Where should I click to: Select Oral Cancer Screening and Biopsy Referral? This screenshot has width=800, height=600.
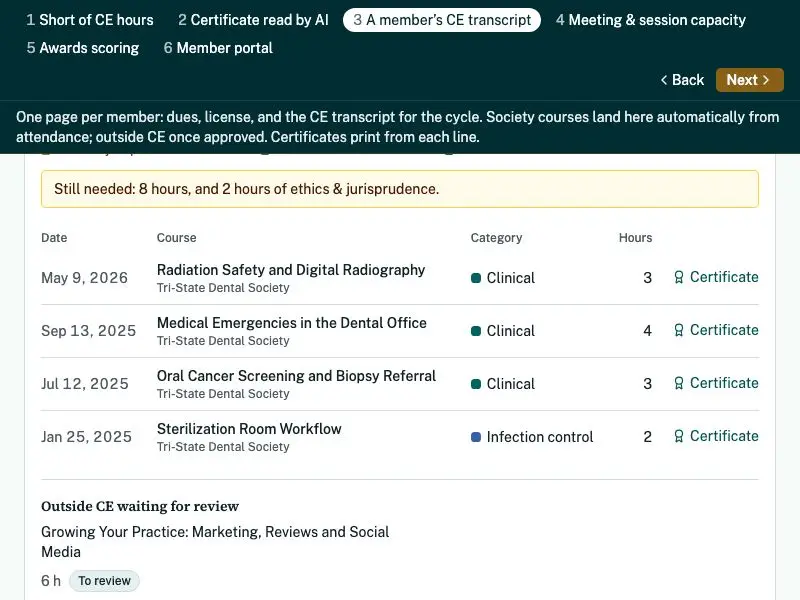click(296, 376)
